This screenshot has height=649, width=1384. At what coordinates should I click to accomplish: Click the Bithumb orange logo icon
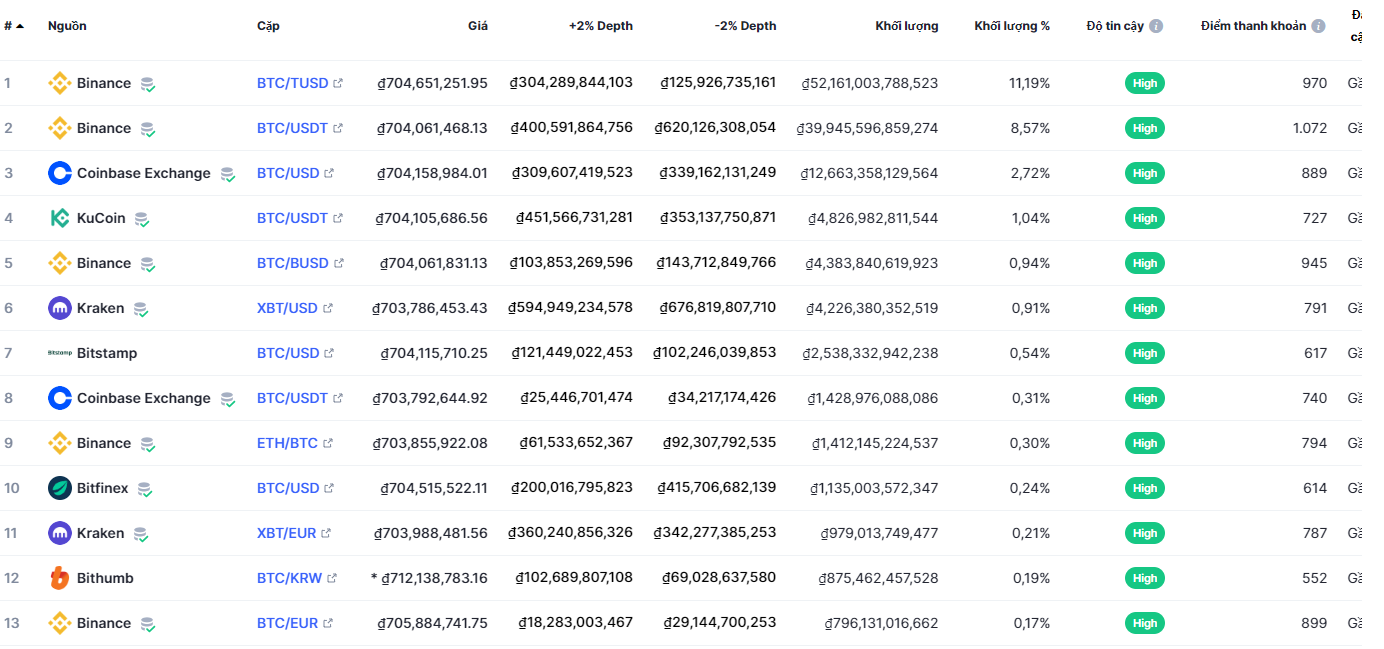tap(60, 578)
